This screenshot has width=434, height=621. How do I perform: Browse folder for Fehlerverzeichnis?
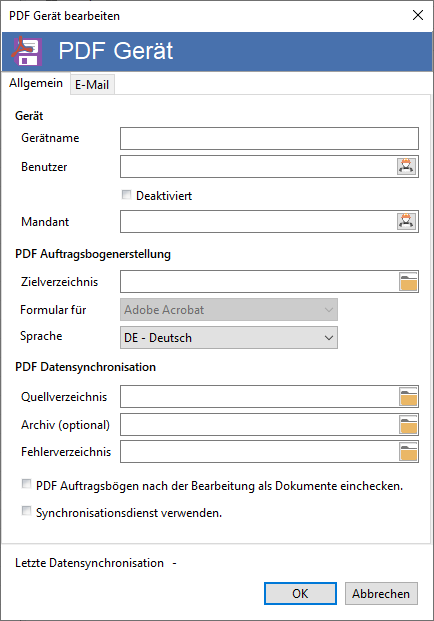click(408, 452)
